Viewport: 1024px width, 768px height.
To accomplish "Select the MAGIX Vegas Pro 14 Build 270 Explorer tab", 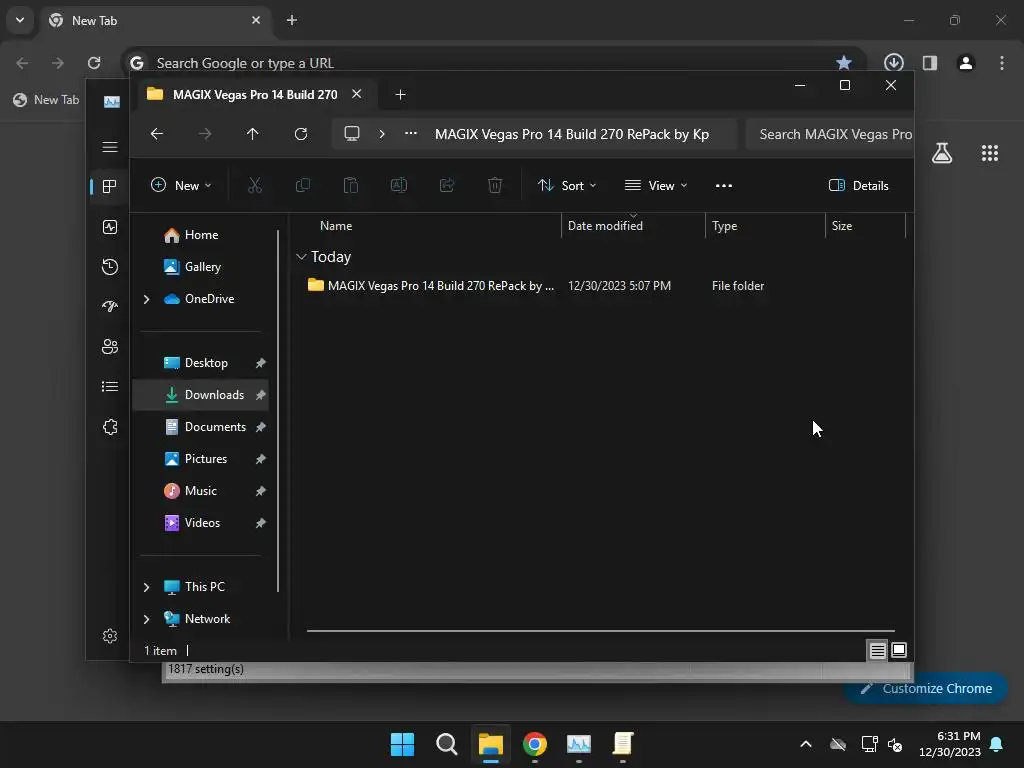I will tap(255, 95).
